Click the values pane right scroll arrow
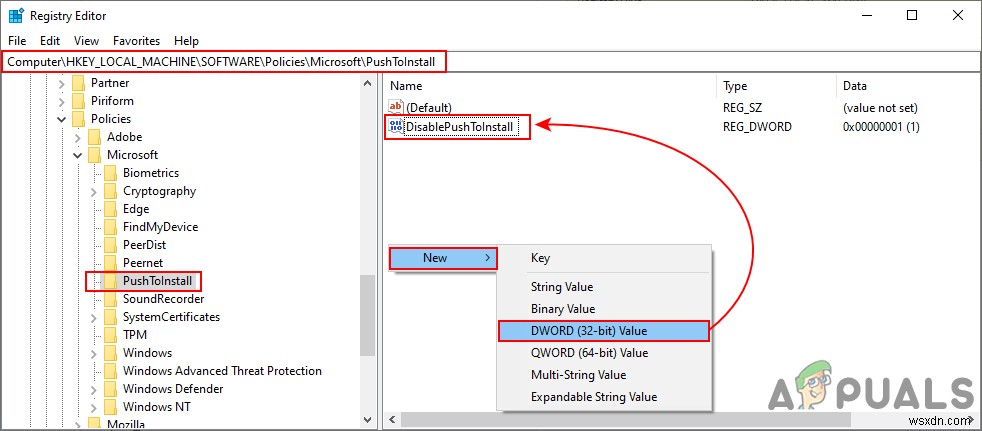 969,419
